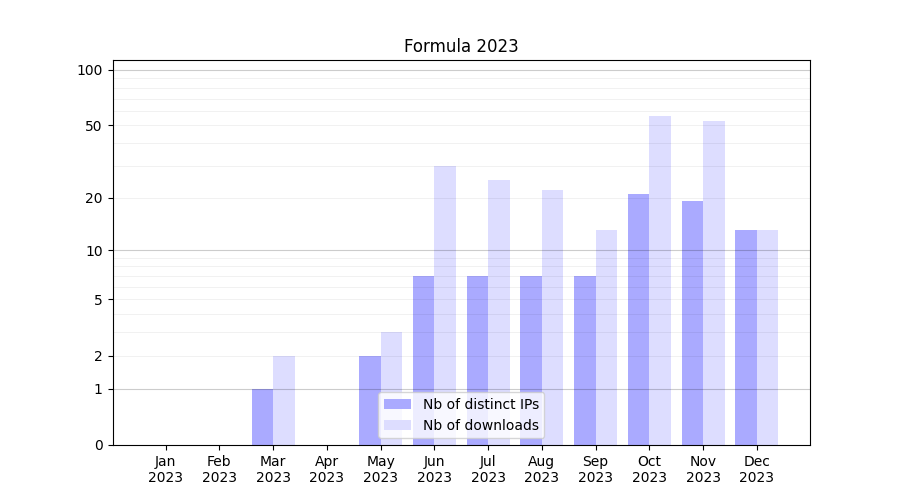Click the 100 y-axis tick label
This screenshot has width=900, height=500.
[90, 70]
